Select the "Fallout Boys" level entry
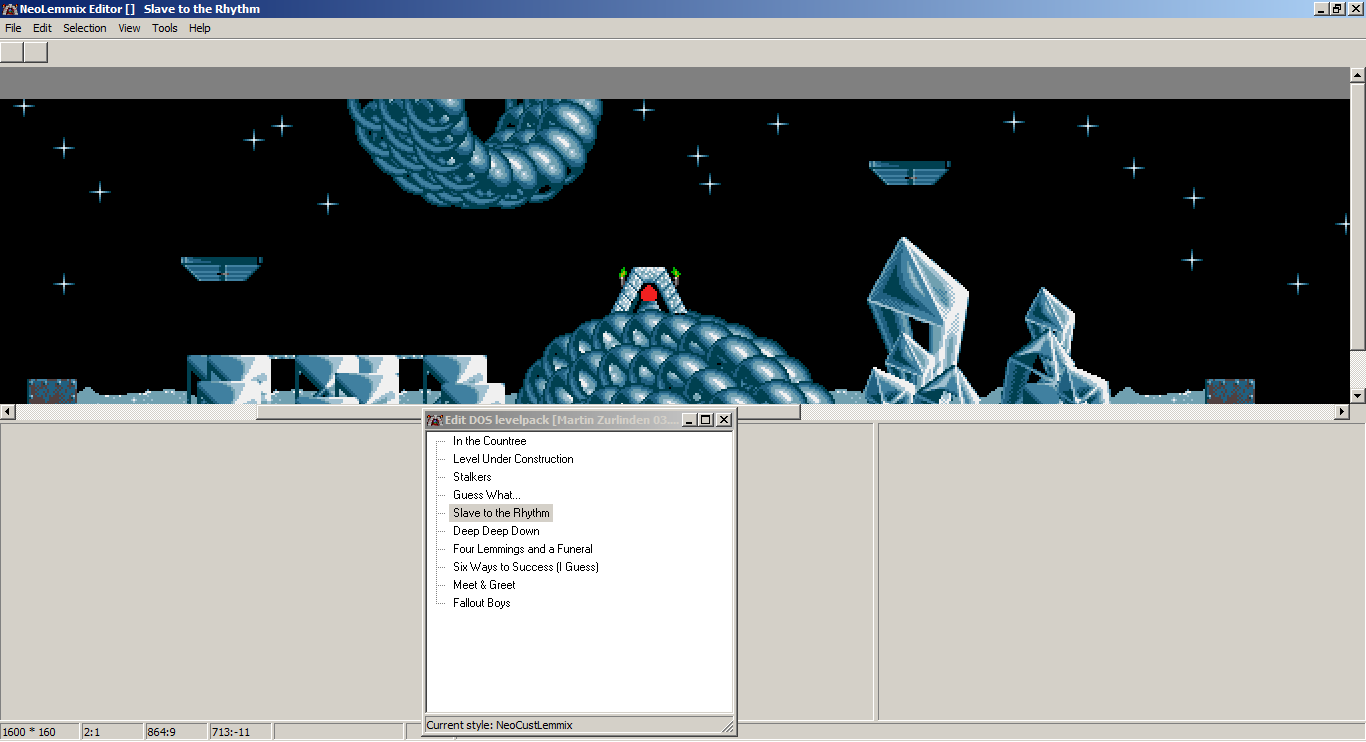Image resolution: width=1366 pixels, height=742 pixels. [x=481, y=603]
